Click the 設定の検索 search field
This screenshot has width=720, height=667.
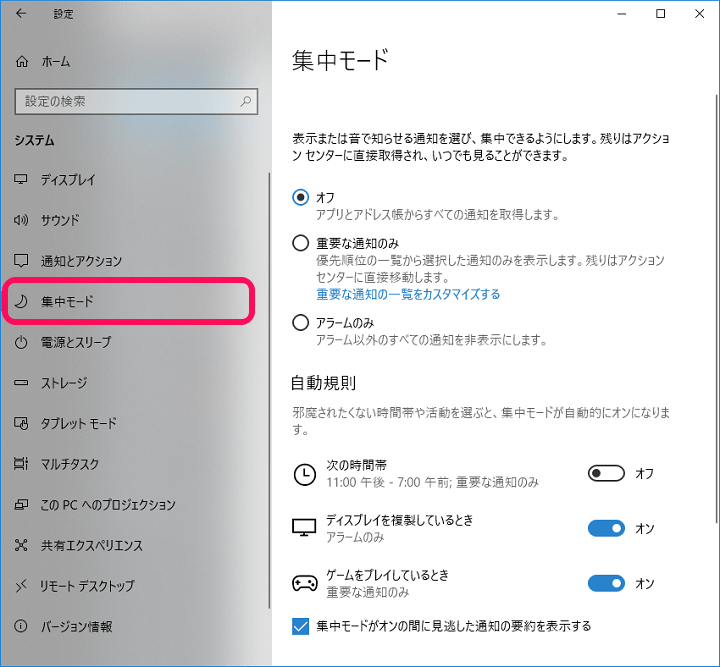point(136,101)
